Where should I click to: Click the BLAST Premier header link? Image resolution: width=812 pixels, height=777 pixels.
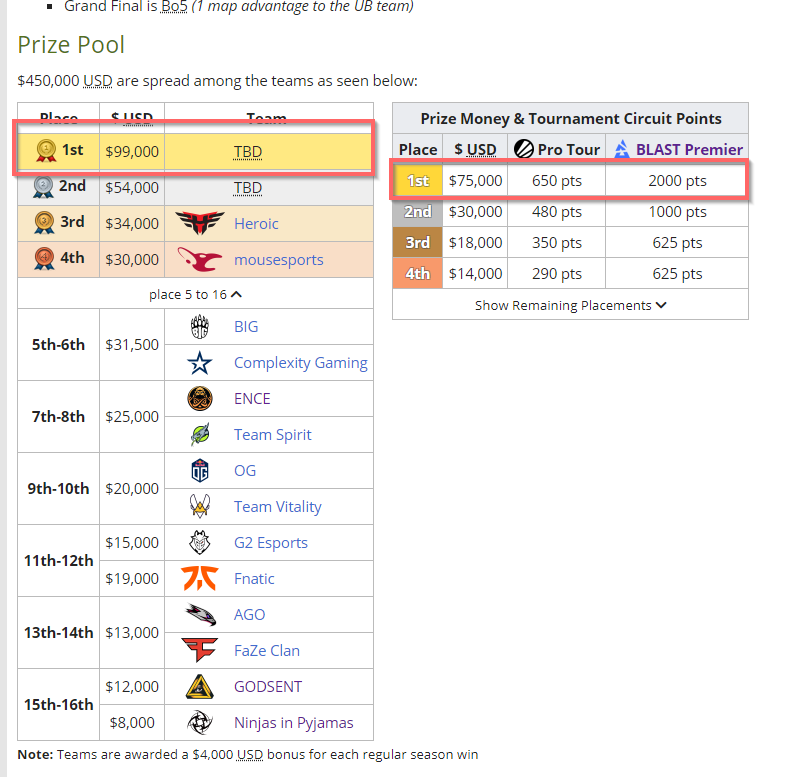(689, 149)
